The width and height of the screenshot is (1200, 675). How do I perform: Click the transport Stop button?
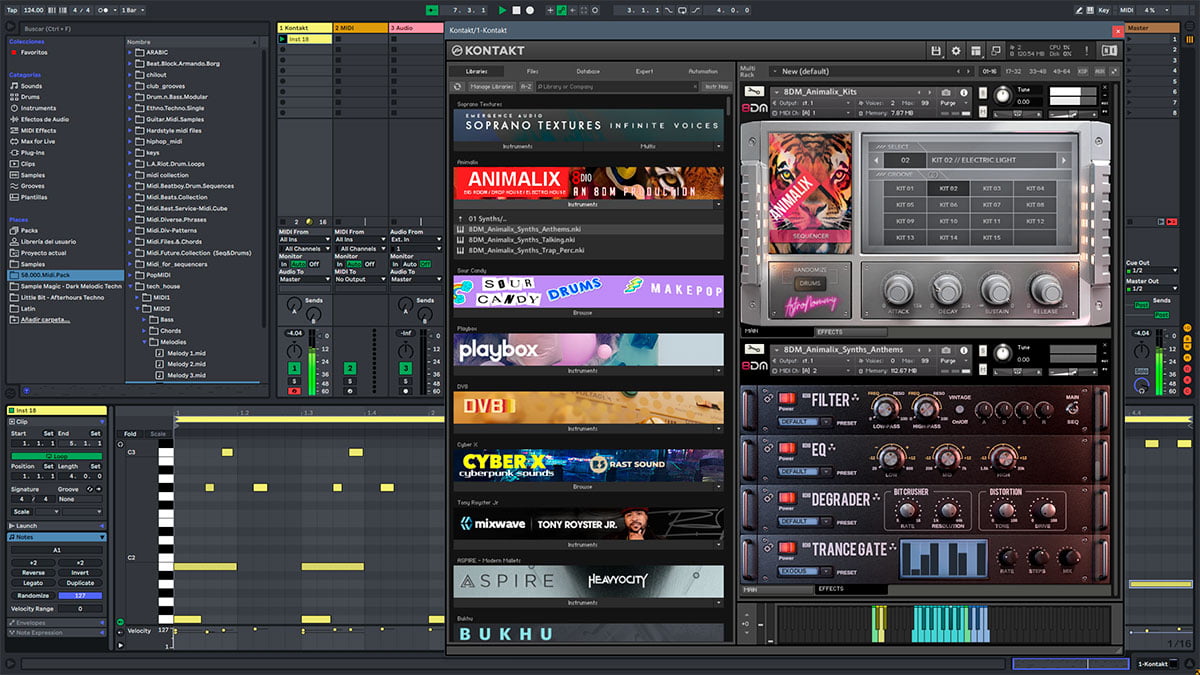coord(516,10)
